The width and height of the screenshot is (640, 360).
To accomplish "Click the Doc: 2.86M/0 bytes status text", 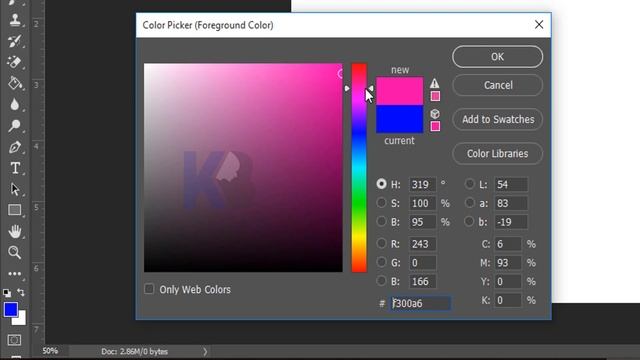I will pos(134,351).
